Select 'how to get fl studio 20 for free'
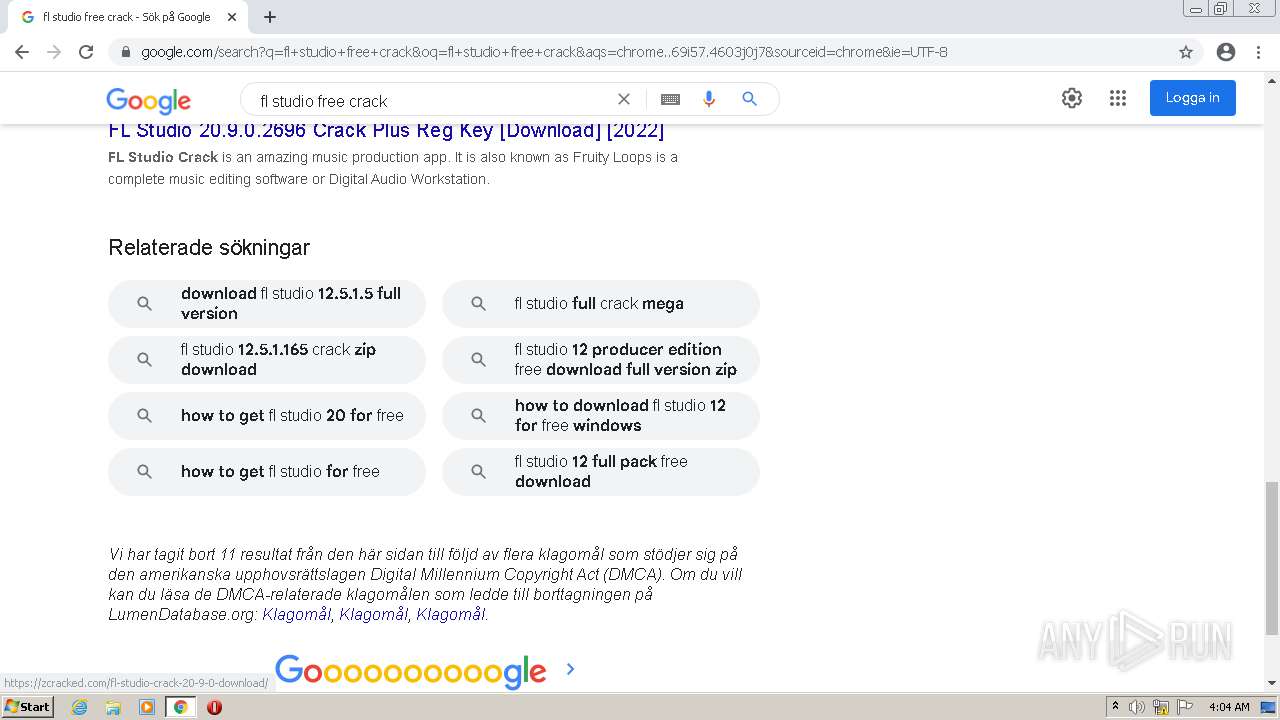This screenshot has height=720, width=1280. tap(267, 416)
